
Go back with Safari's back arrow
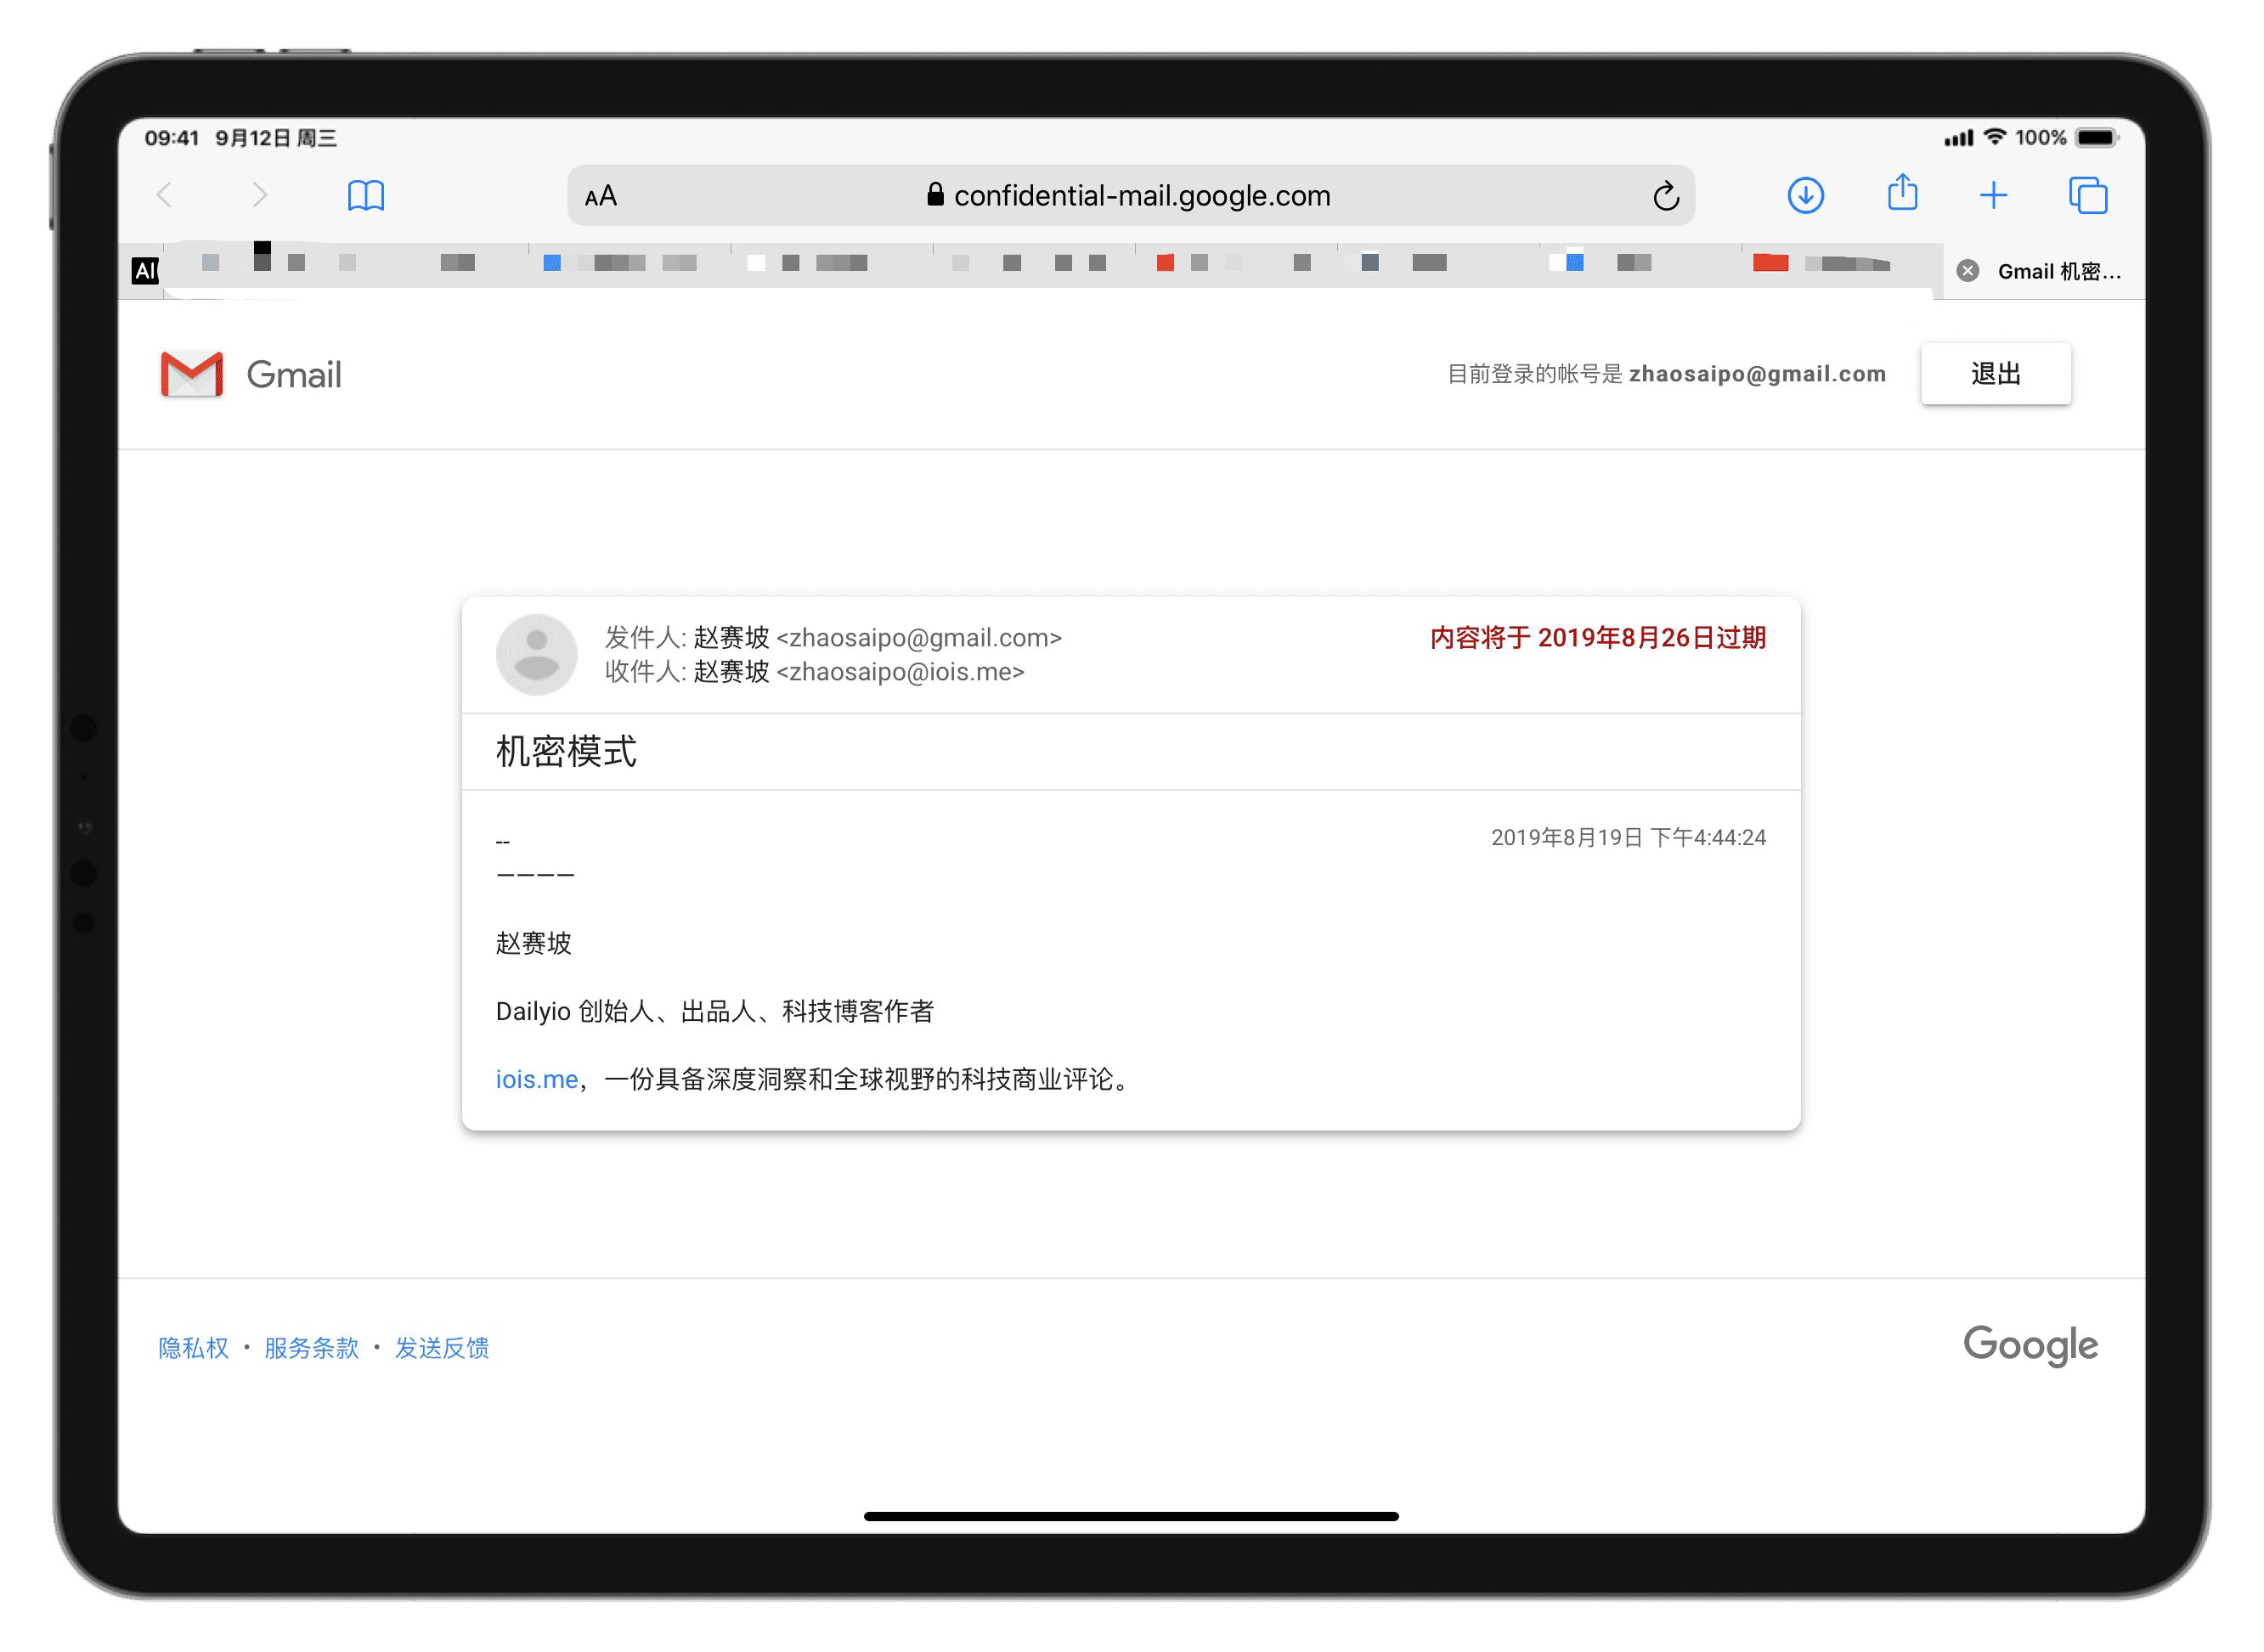point(165,195)
